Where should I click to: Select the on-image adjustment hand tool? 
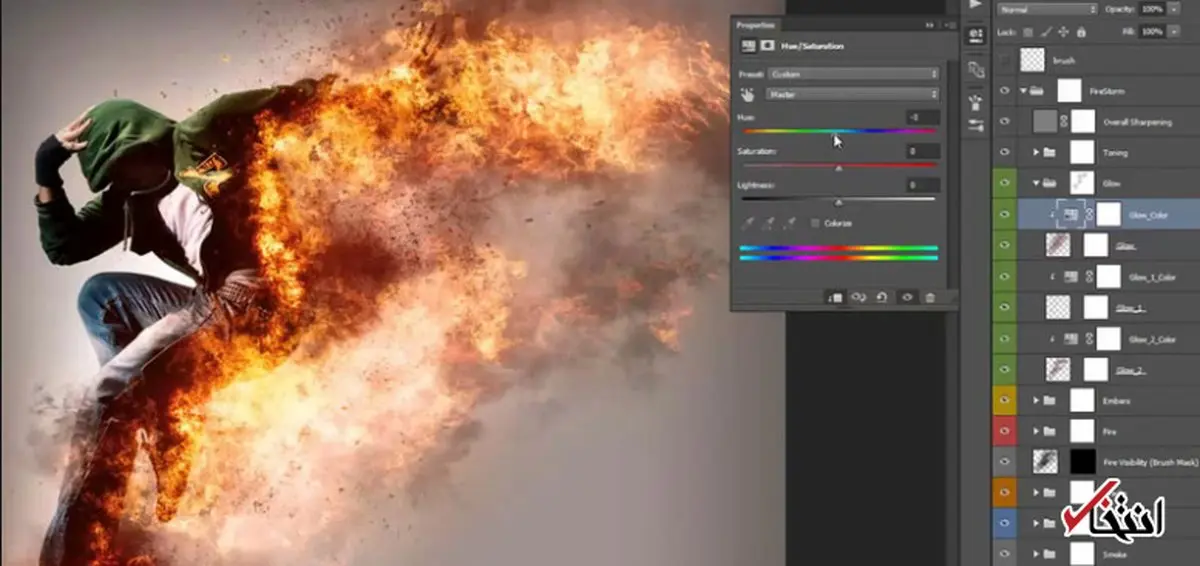coord(747,94)
